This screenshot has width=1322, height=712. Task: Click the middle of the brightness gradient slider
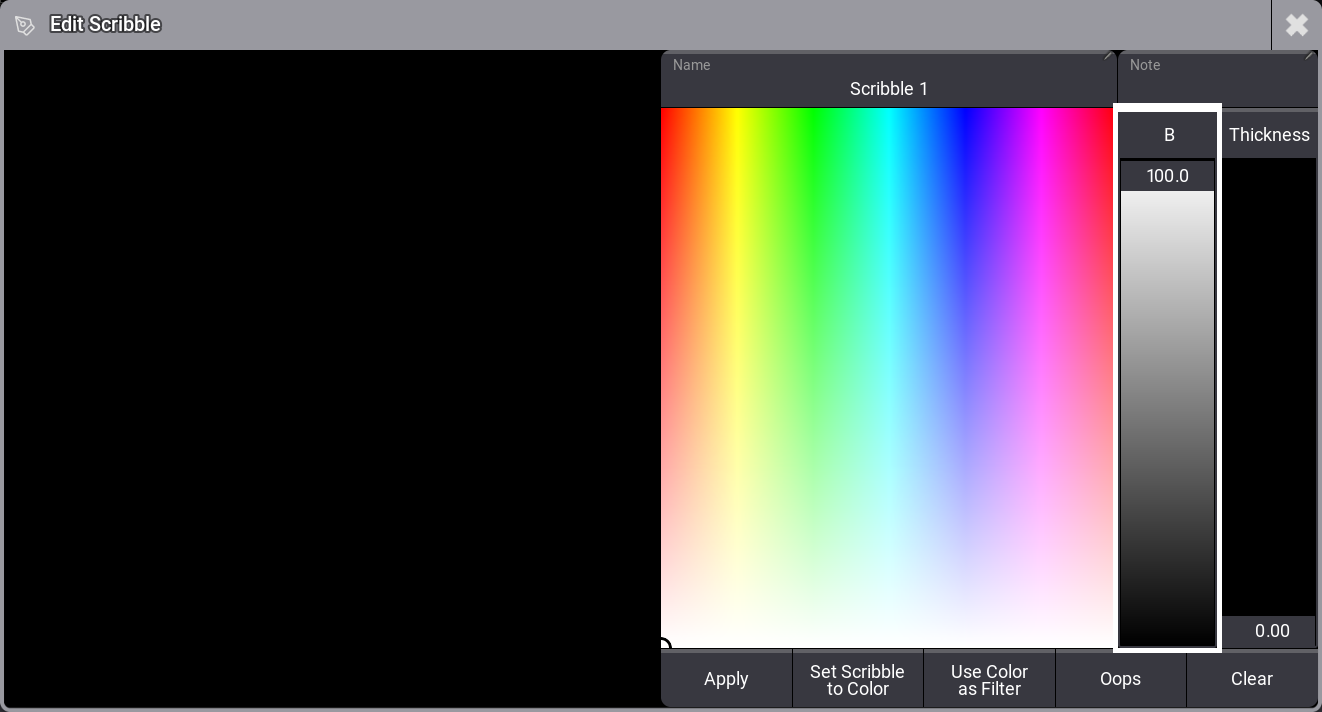point(1167,418)
